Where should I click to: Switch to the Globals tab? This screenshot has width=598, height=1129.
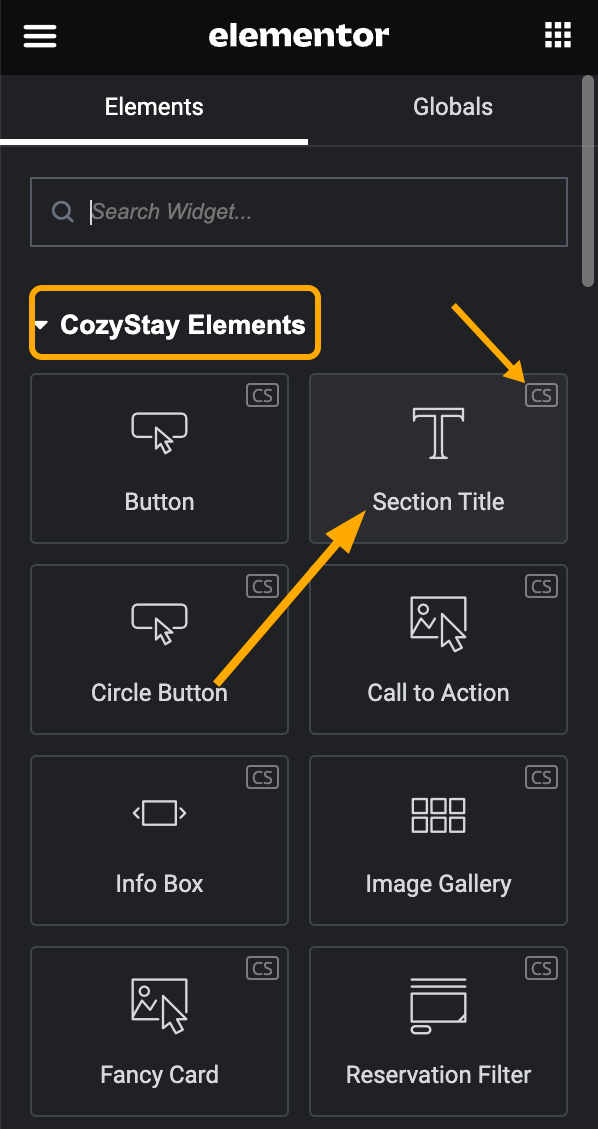[452, 106]
